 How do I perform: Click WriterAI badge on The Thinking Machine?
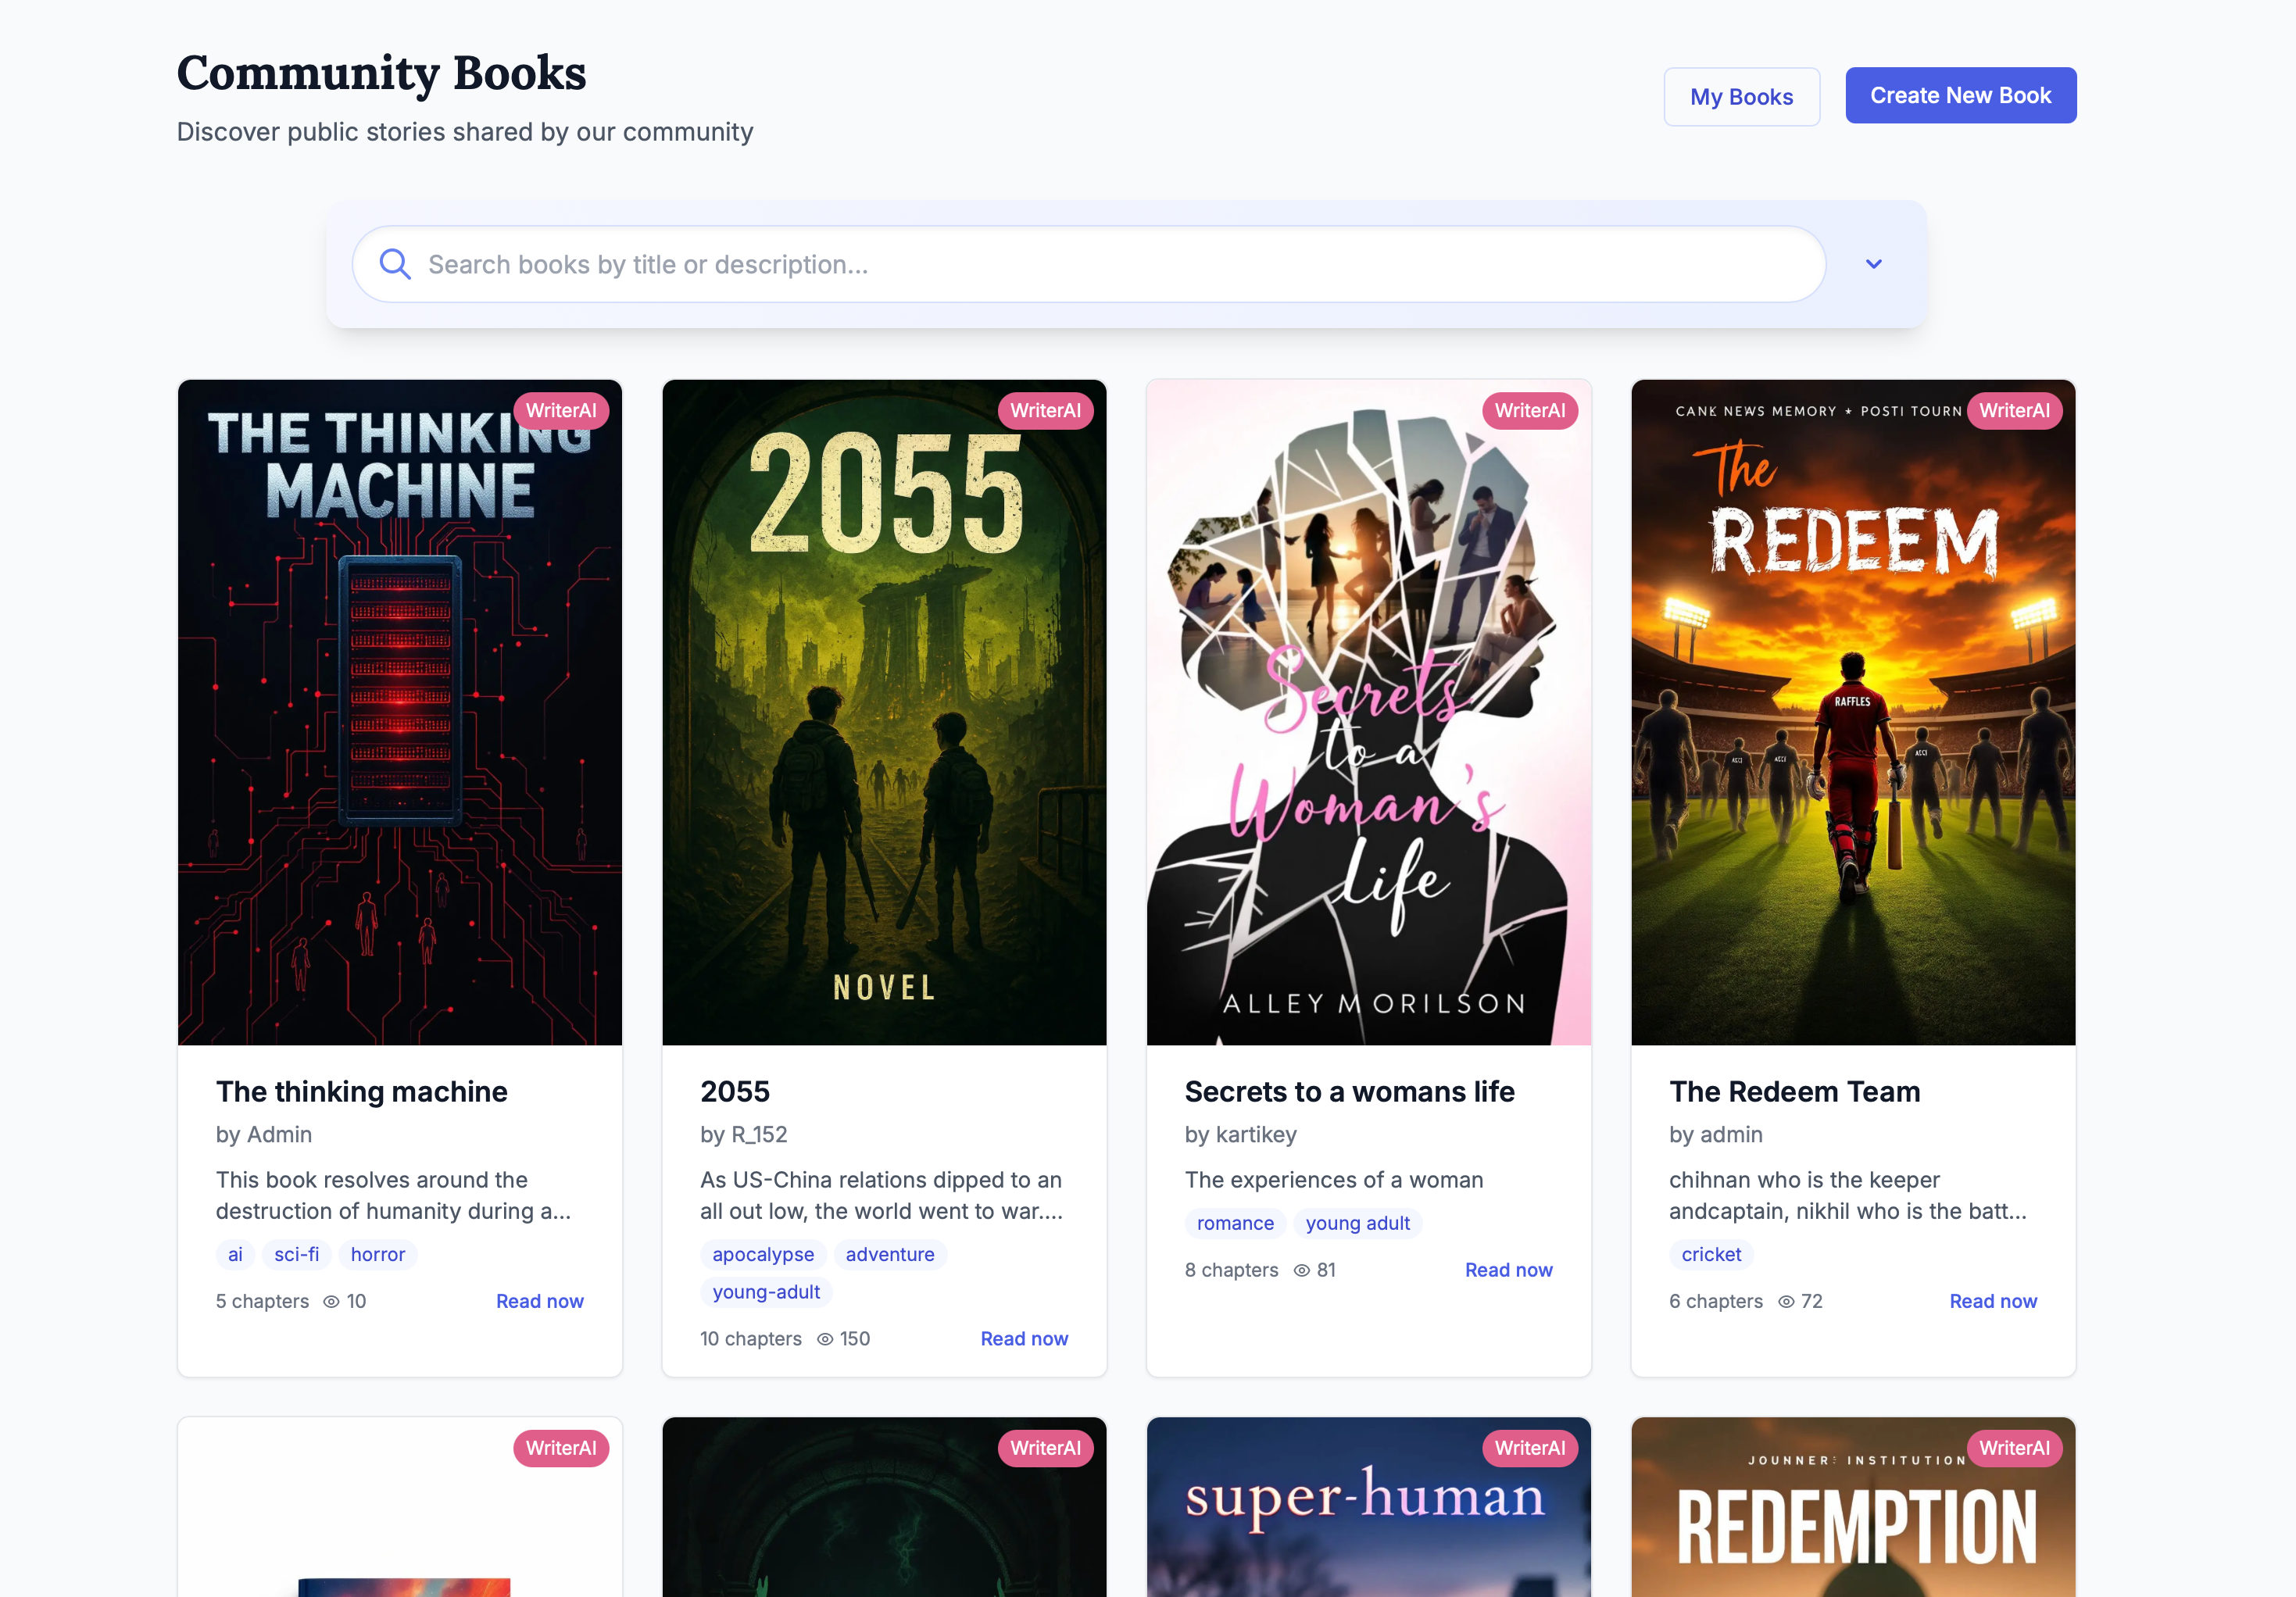pyautogui.click(x=561, y=411)
